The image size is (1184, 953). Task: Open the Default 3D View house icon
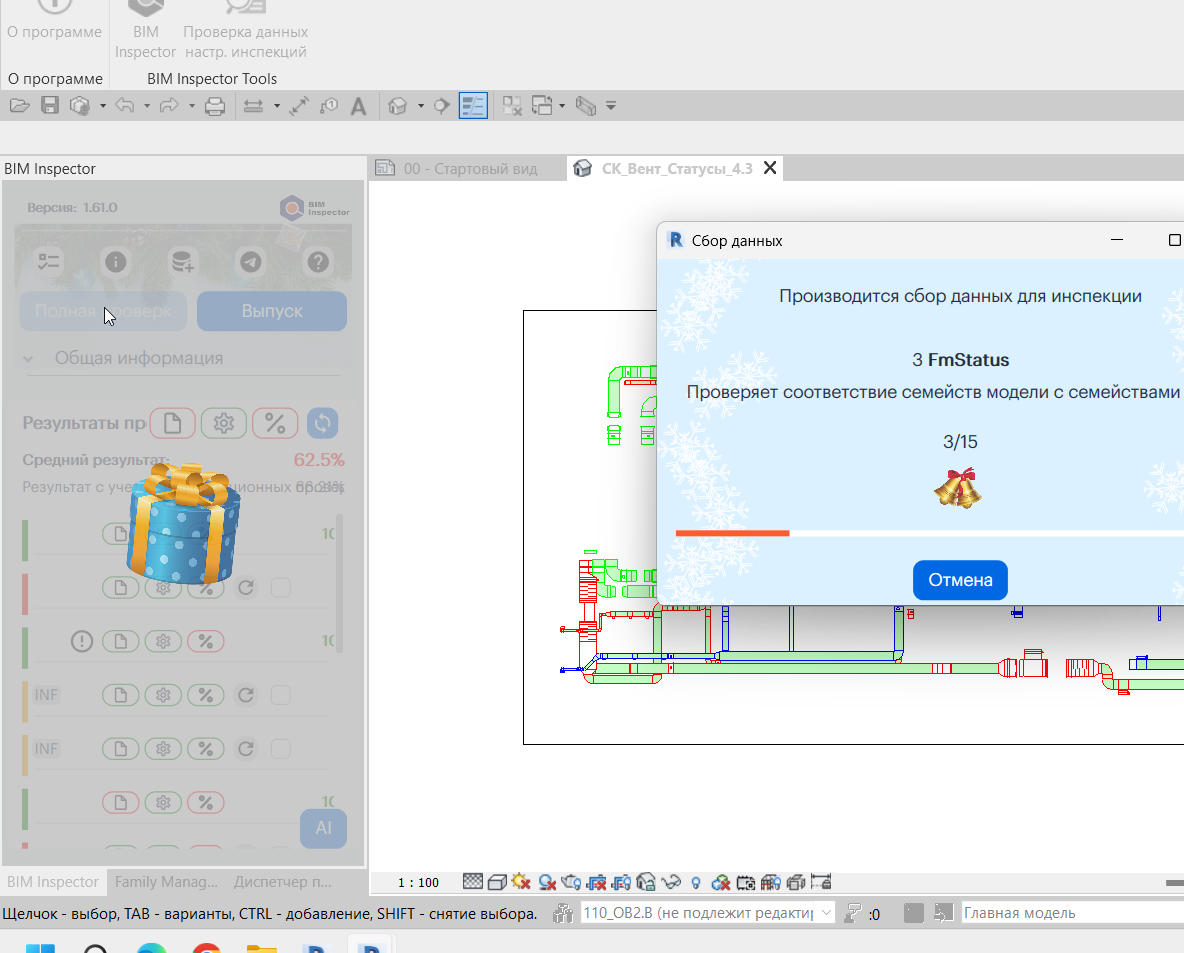(x=397, y=106)
